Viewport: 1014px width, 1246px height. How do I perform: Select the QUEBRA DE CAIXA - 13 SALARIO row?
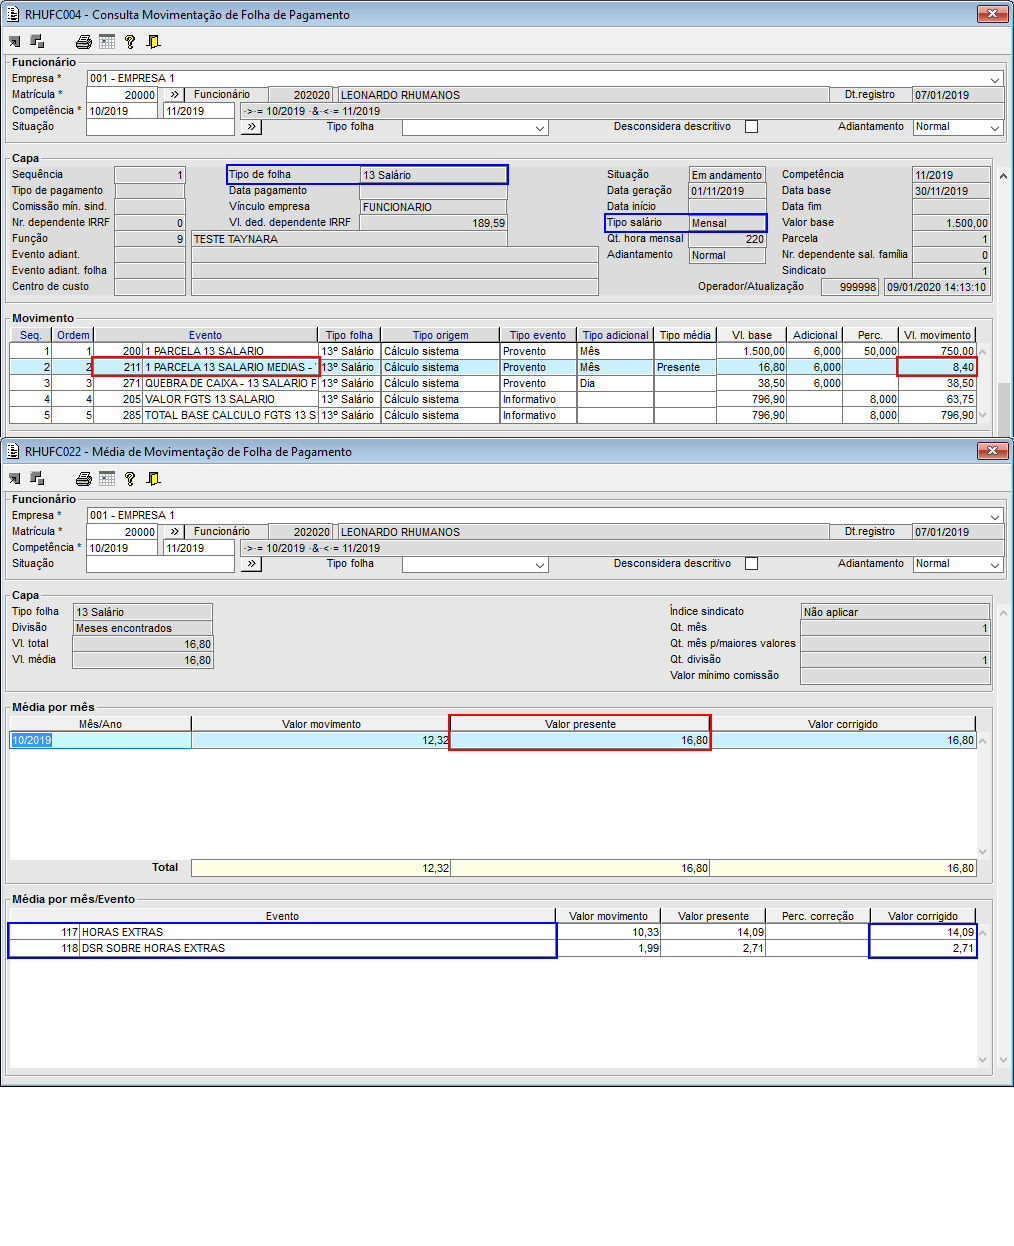pyautogui.click(x=492, y=383)
